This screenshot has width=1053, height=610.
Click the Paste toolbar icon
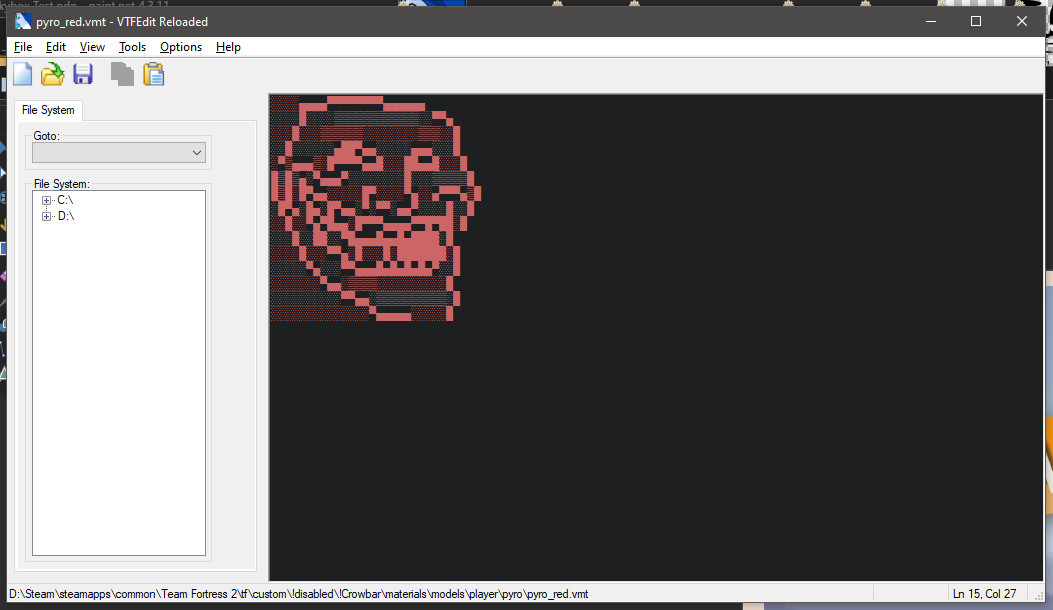click(153, 73)
